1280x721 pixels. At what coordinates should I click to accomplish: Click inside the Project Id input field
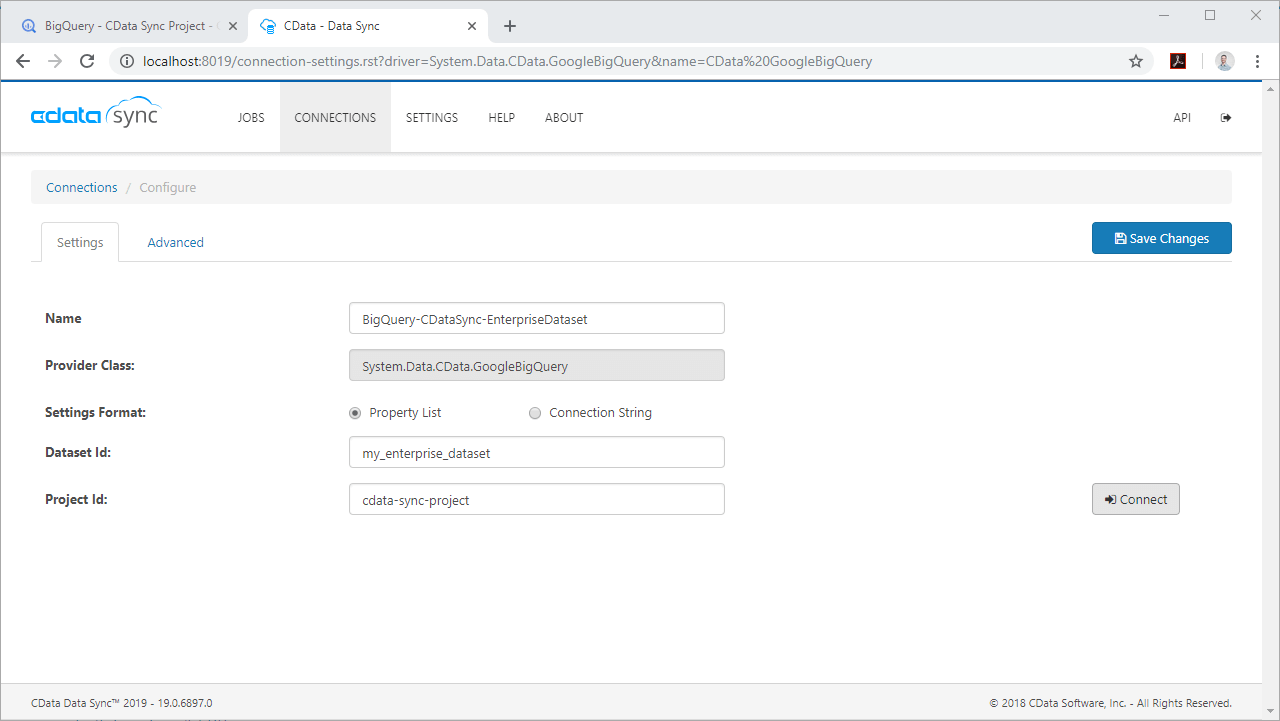click(x=536, y=498)
